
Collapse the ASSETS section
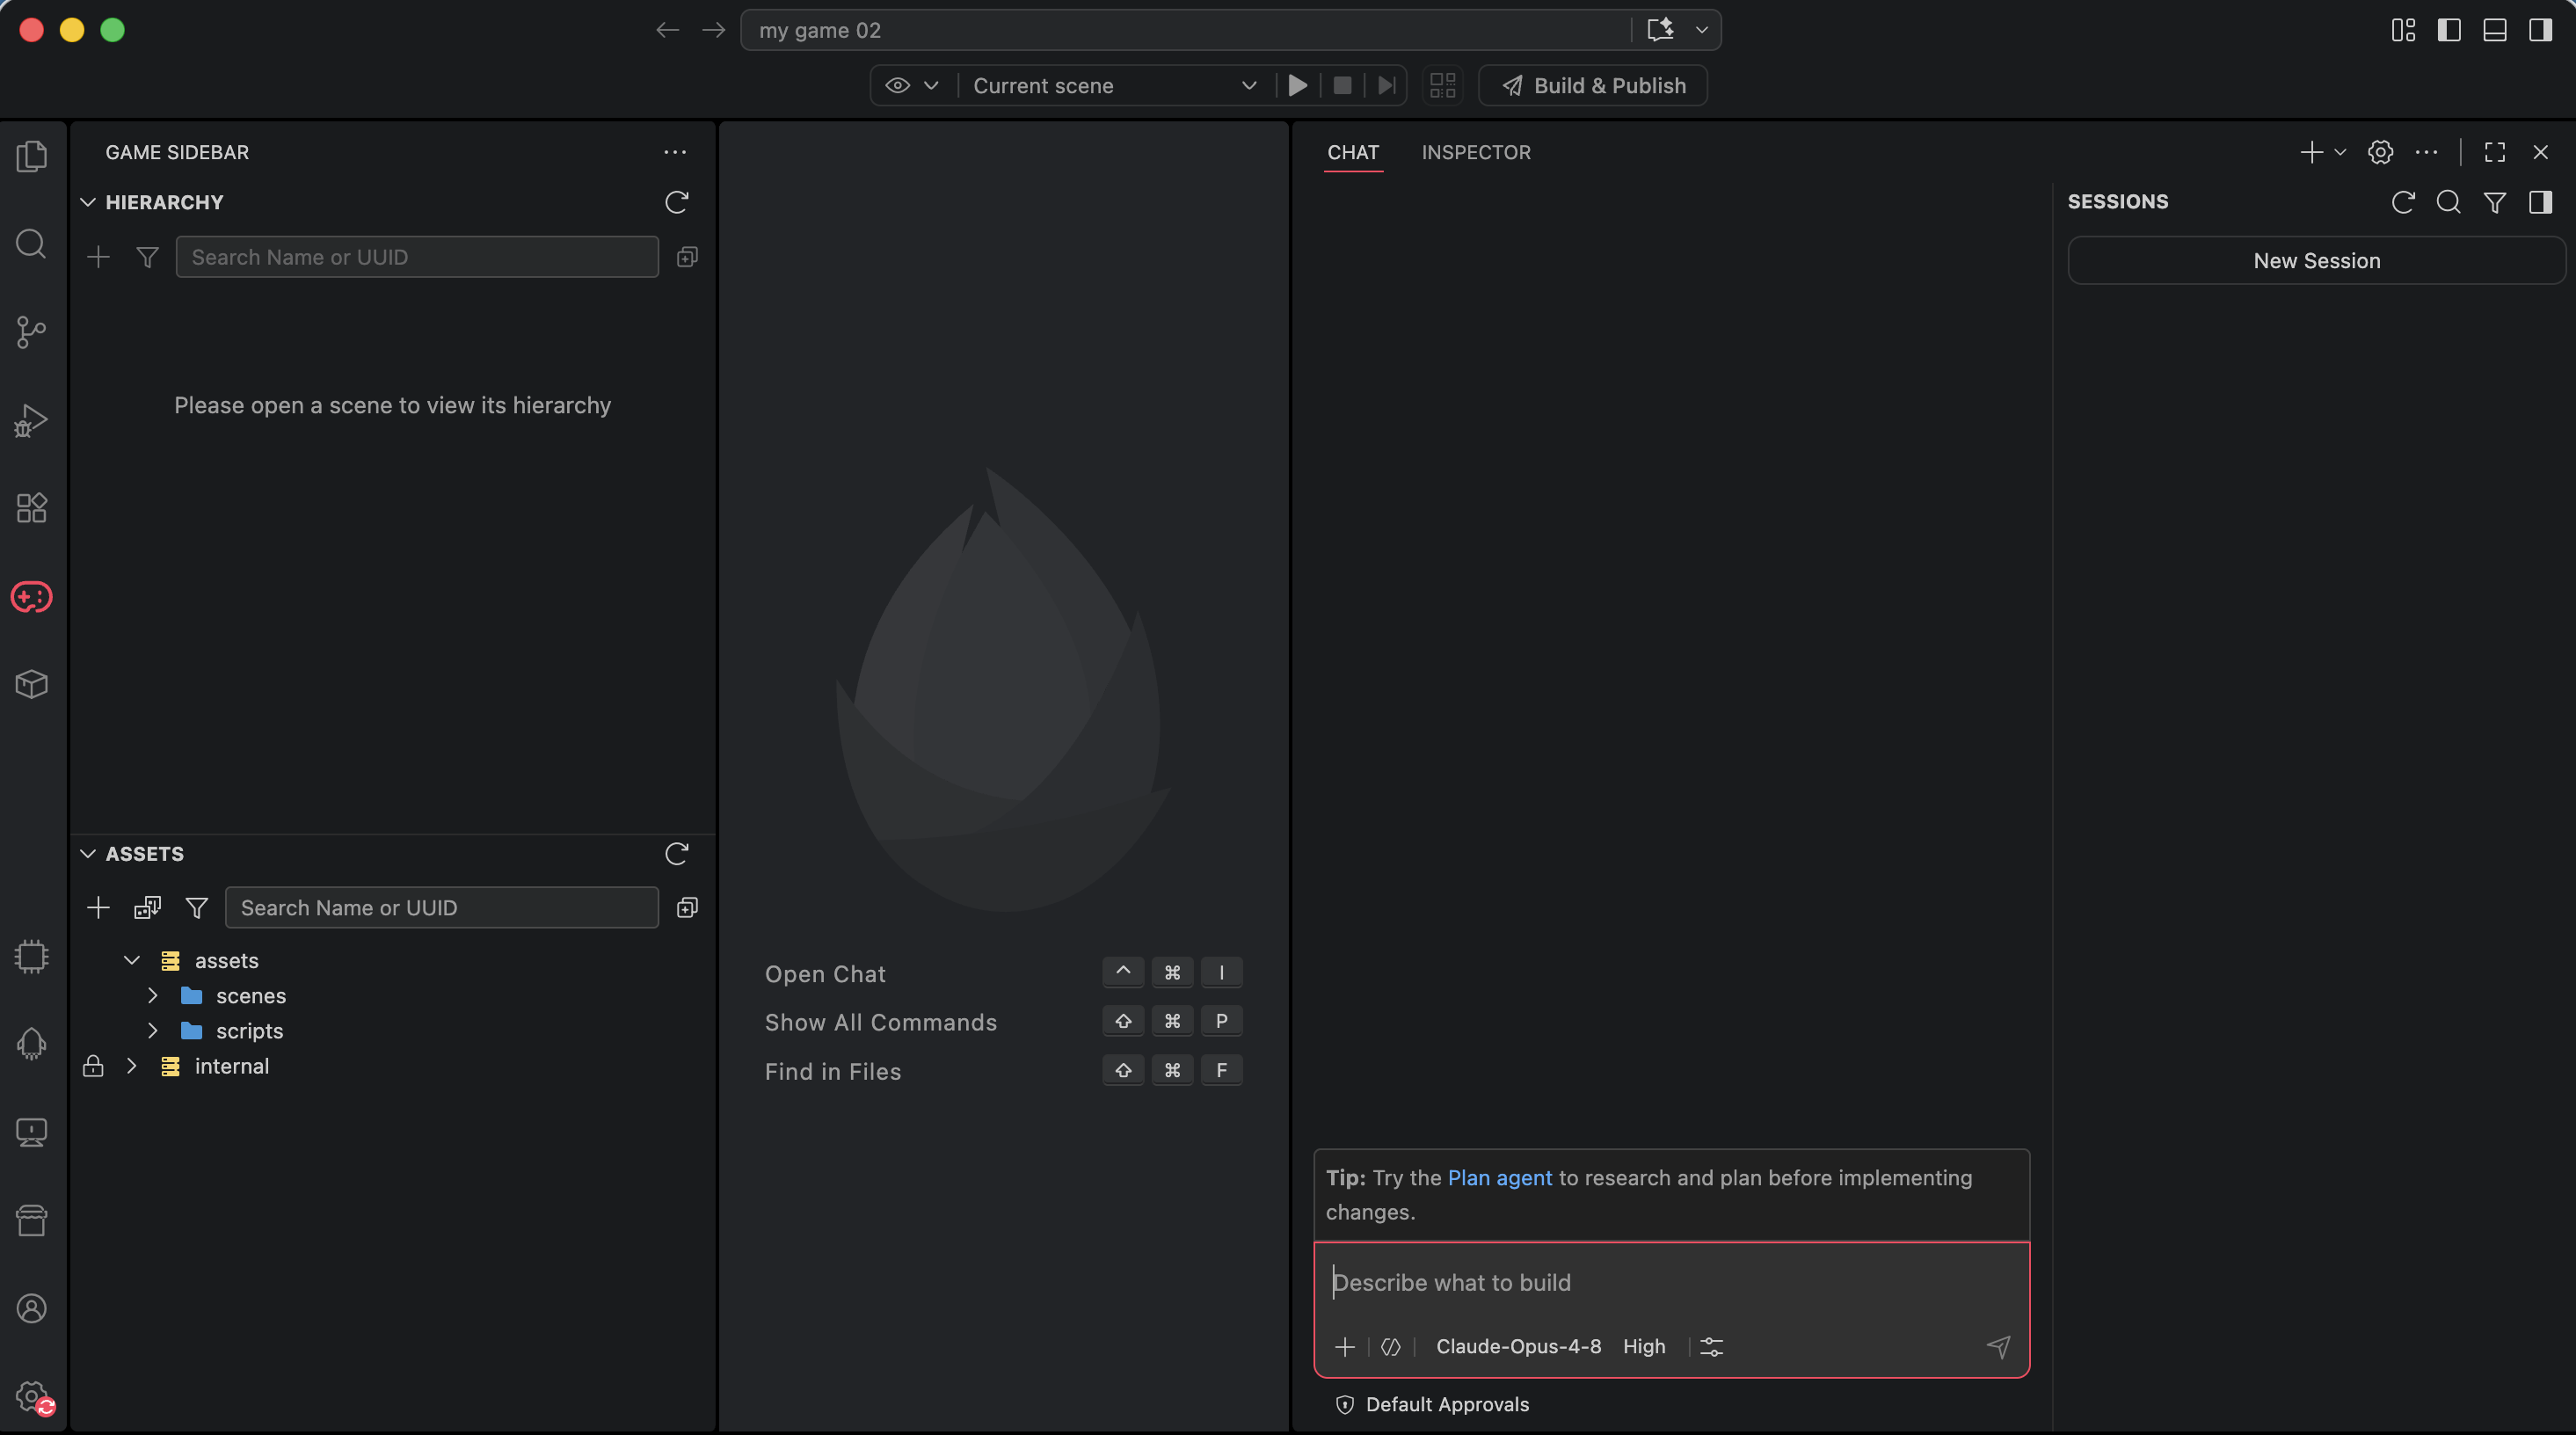(88, 853)
